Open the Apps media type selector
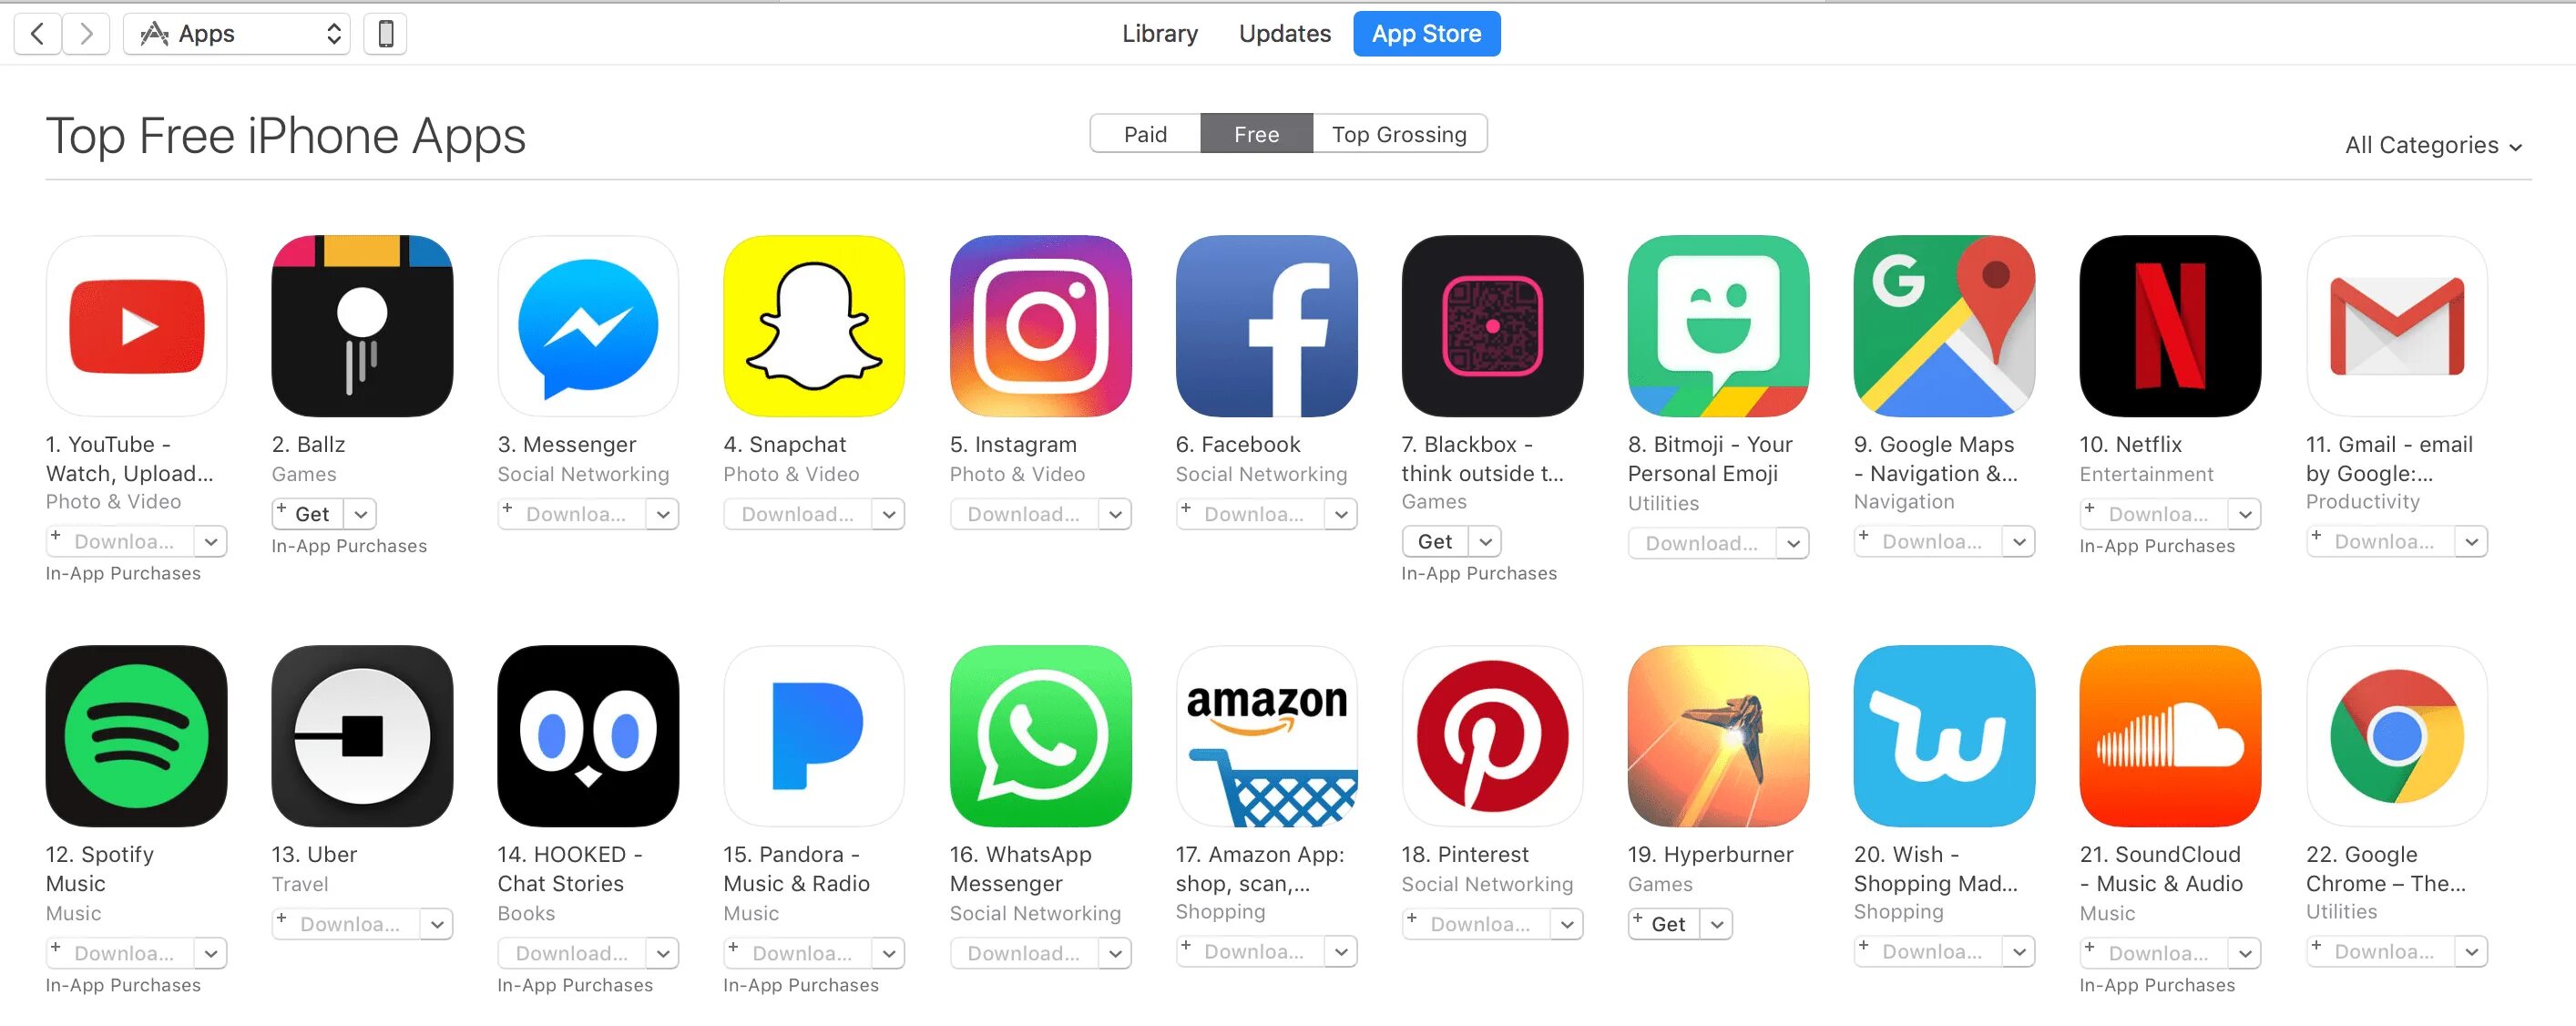The width and height of the screenshot is (2576, 1026). coord(237,34)
